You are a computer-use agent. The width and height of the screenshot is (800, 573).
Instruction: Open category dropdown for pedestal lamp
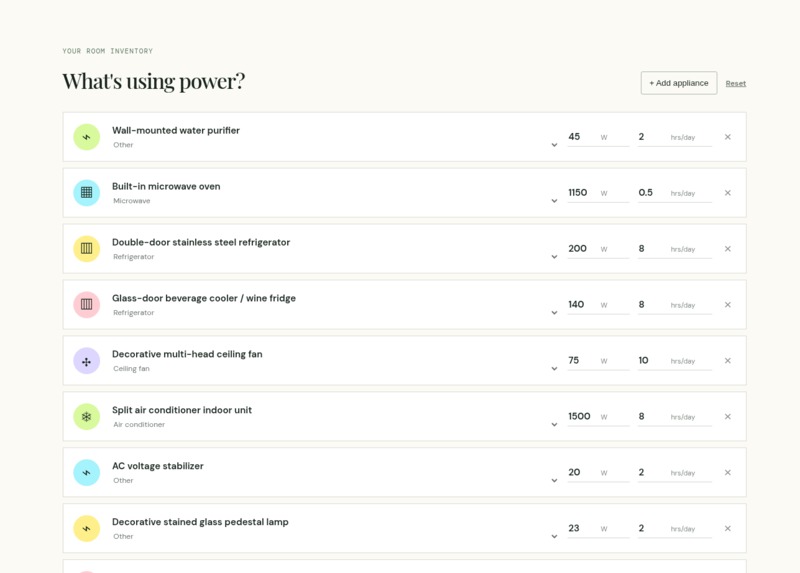(x=554, y=536)
